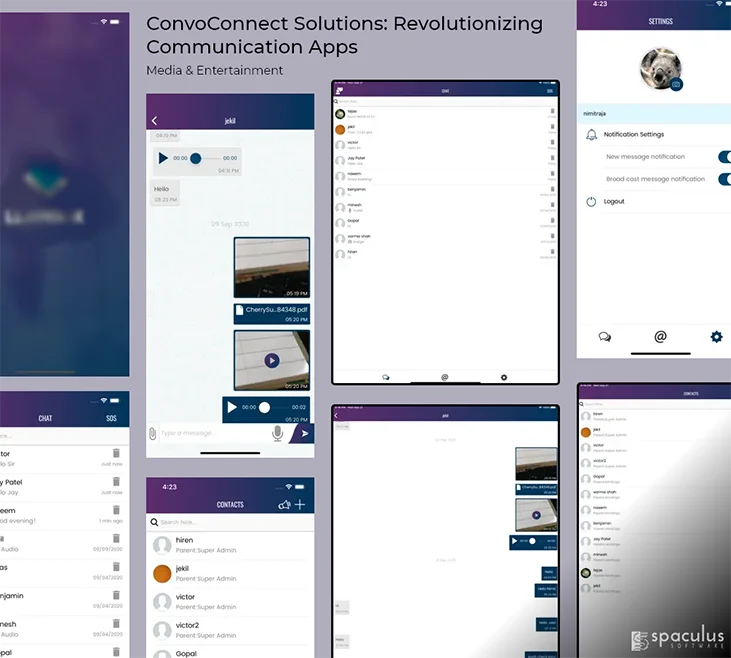This screenshot has width=731, height=658.
Task: Switch to the @ contacts tab in Settings screen
Action: click(660, 336)
